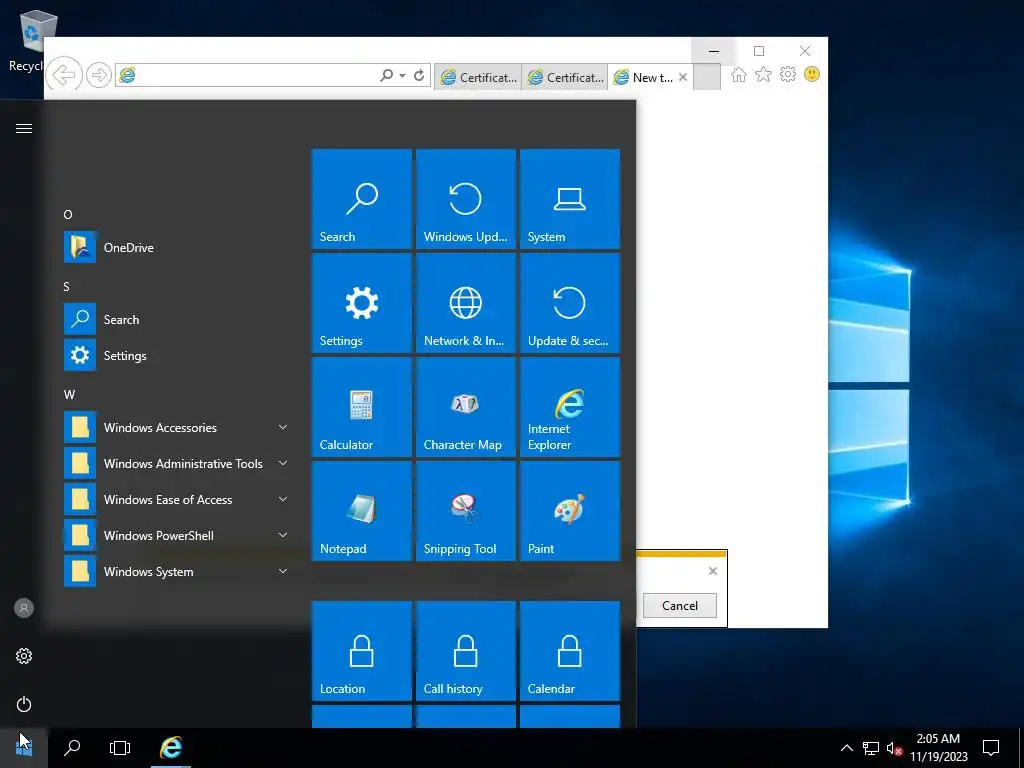
Task: Open the Action Center notifications icon
Action: [991, 748]
